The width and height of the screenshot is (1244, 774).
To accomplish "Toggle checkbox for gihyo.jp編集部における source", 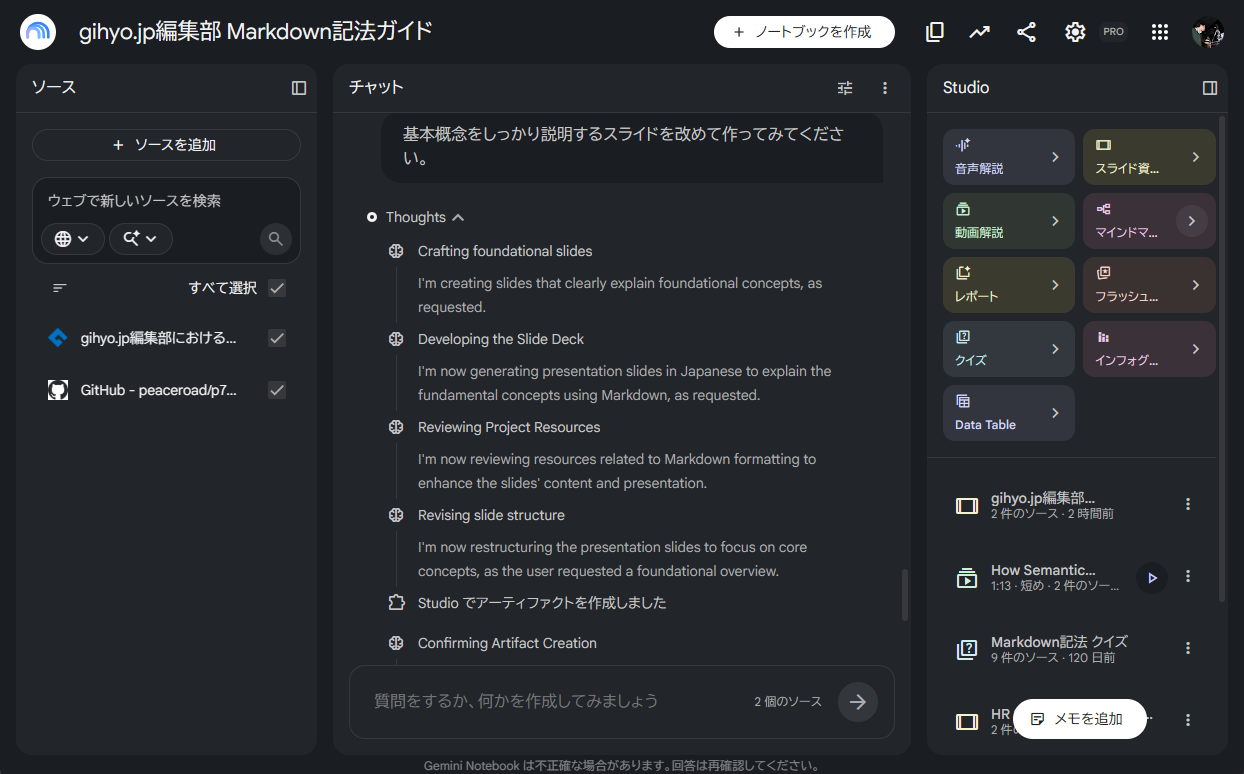I will [277, 338].
